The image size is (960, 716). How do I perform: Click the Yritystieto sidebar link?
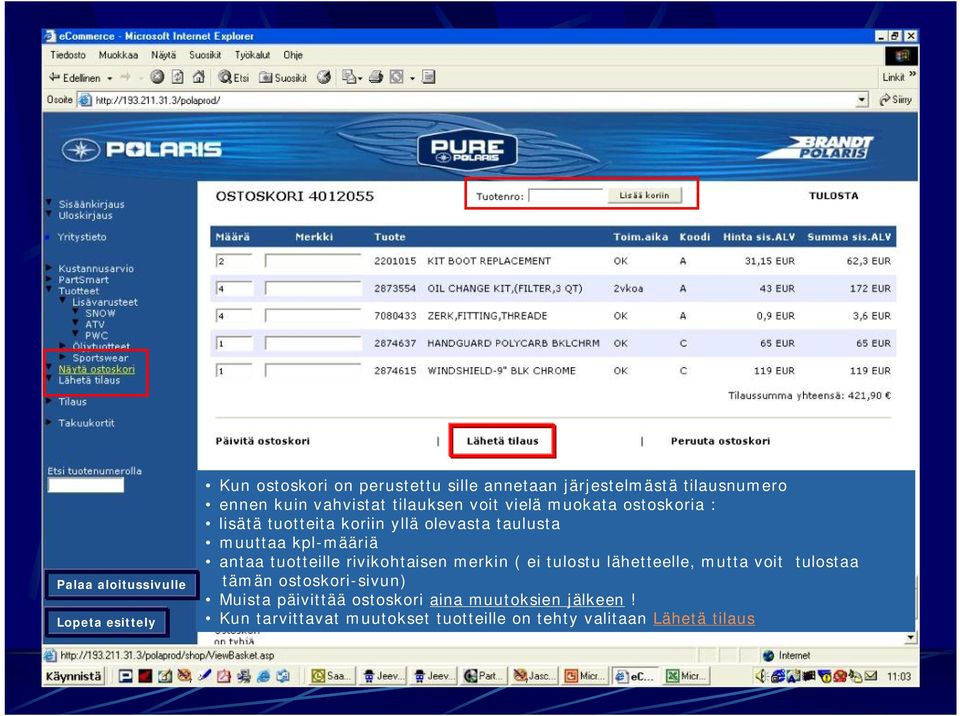(x=82, y=236)
